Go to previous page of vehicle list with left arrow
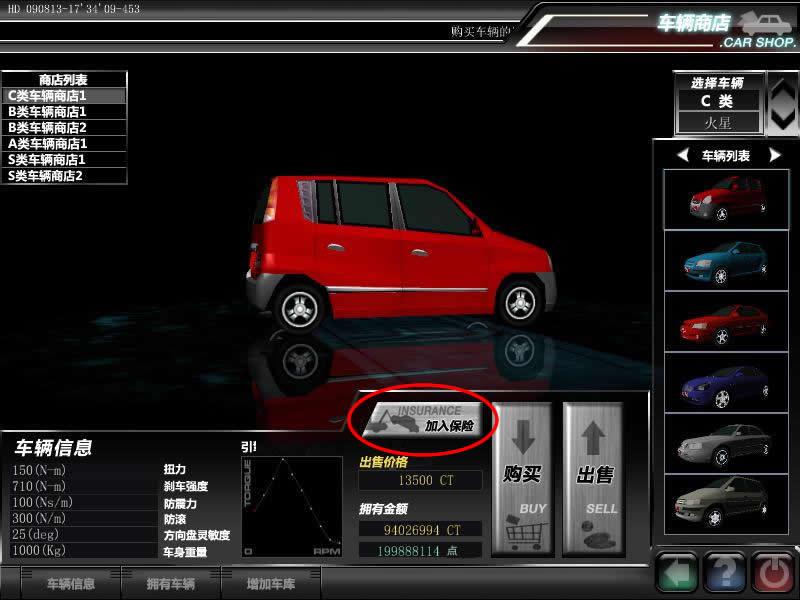The image size is (800, 600). point(683,156)
